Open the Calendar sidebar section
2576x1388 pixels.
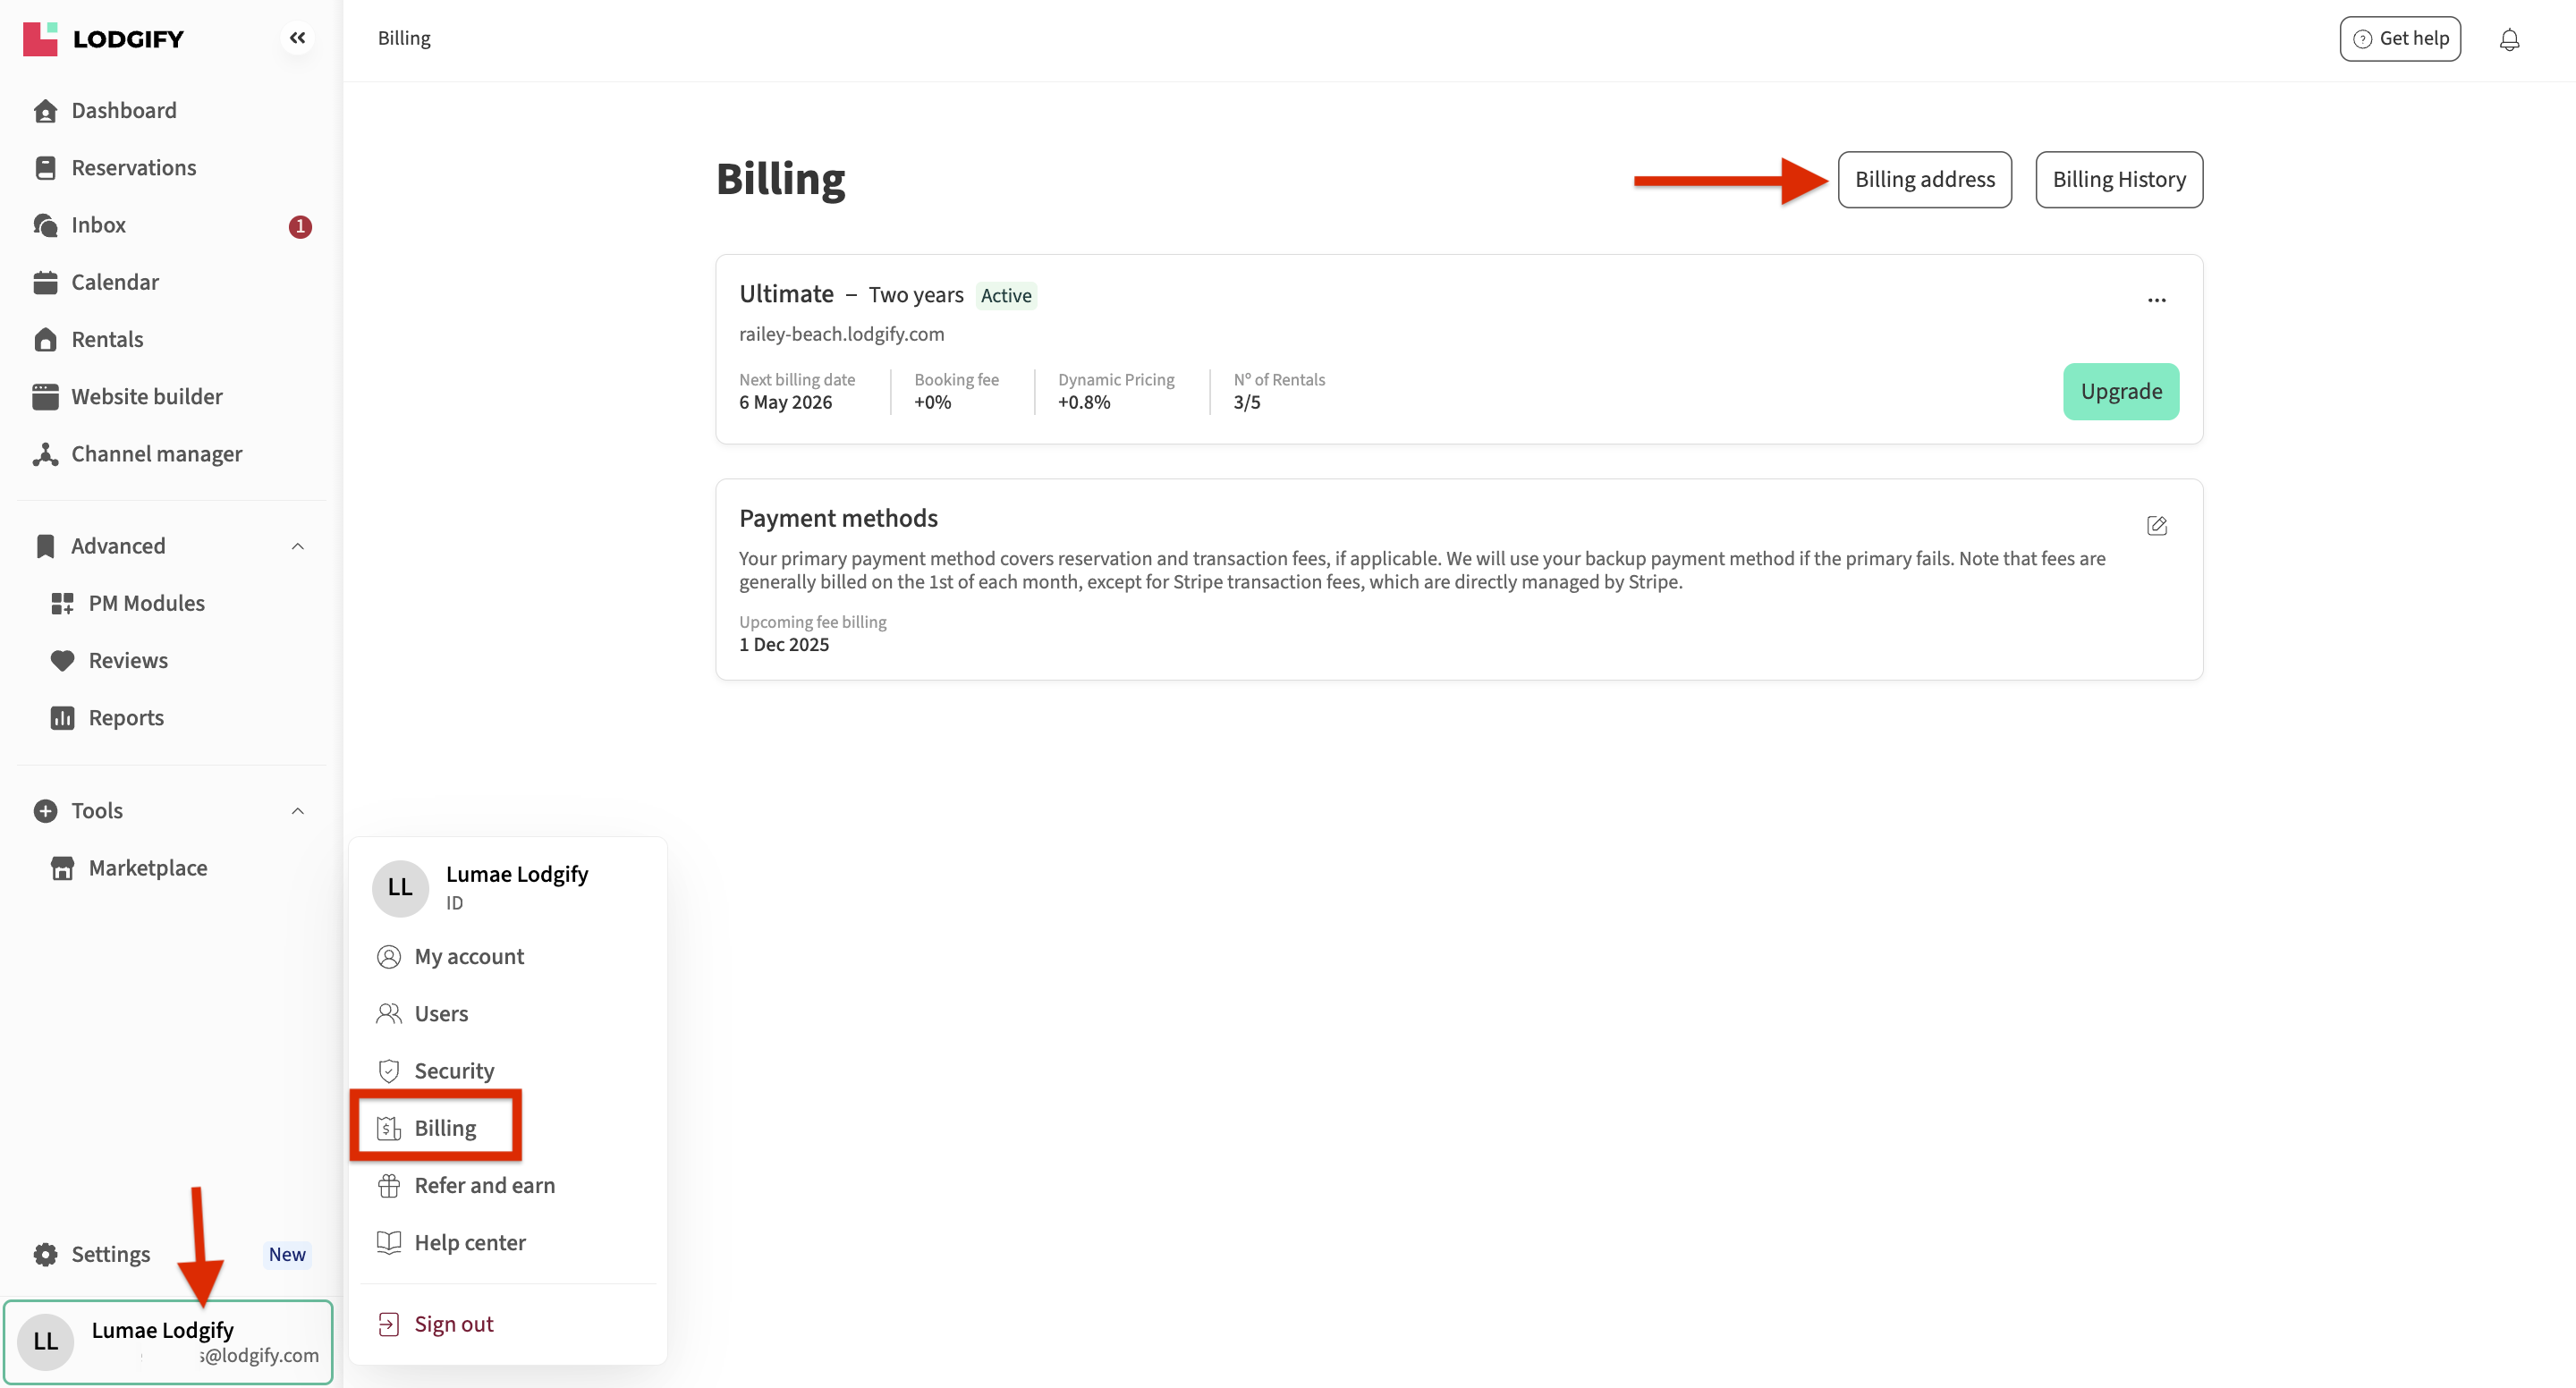(114, 282)
